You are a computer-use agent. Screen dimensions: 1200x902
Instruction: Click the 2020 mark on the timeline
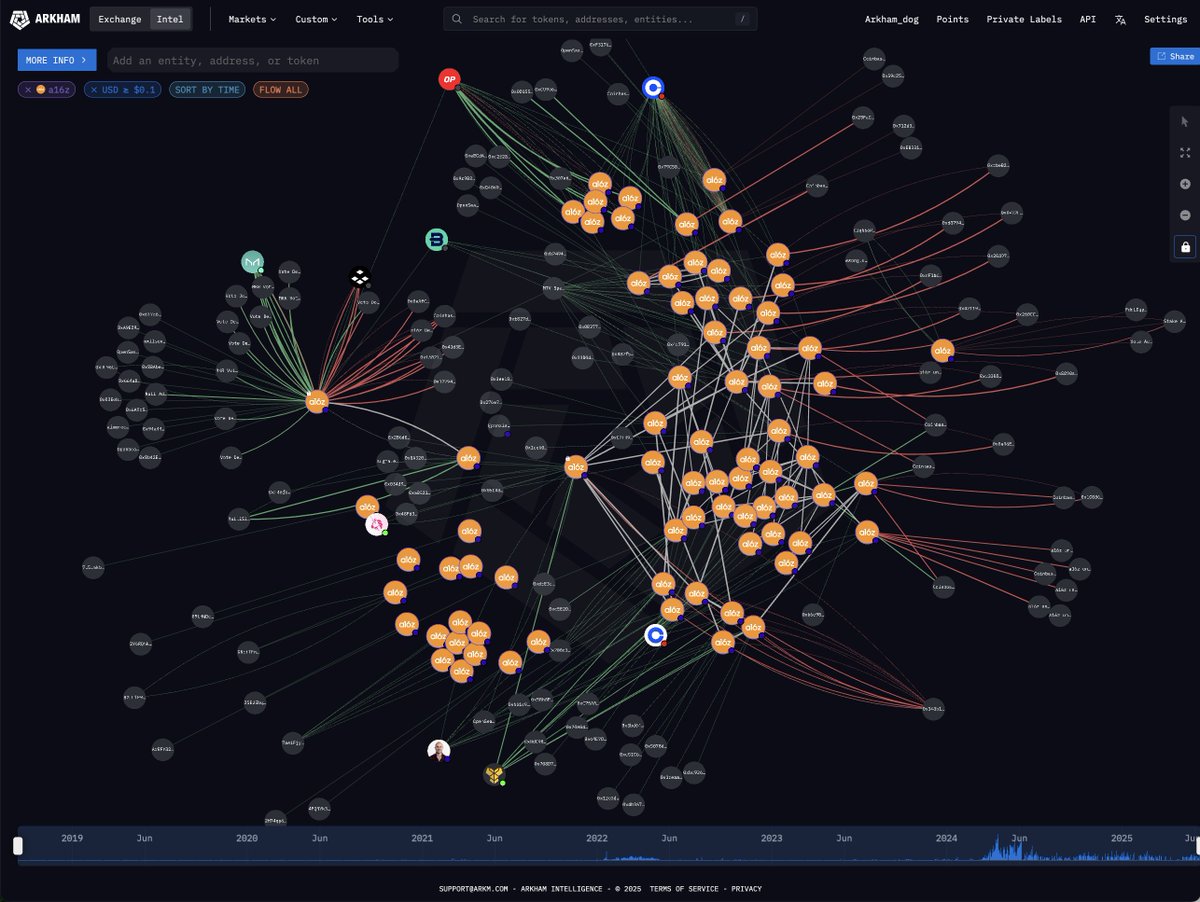[247, 838]
